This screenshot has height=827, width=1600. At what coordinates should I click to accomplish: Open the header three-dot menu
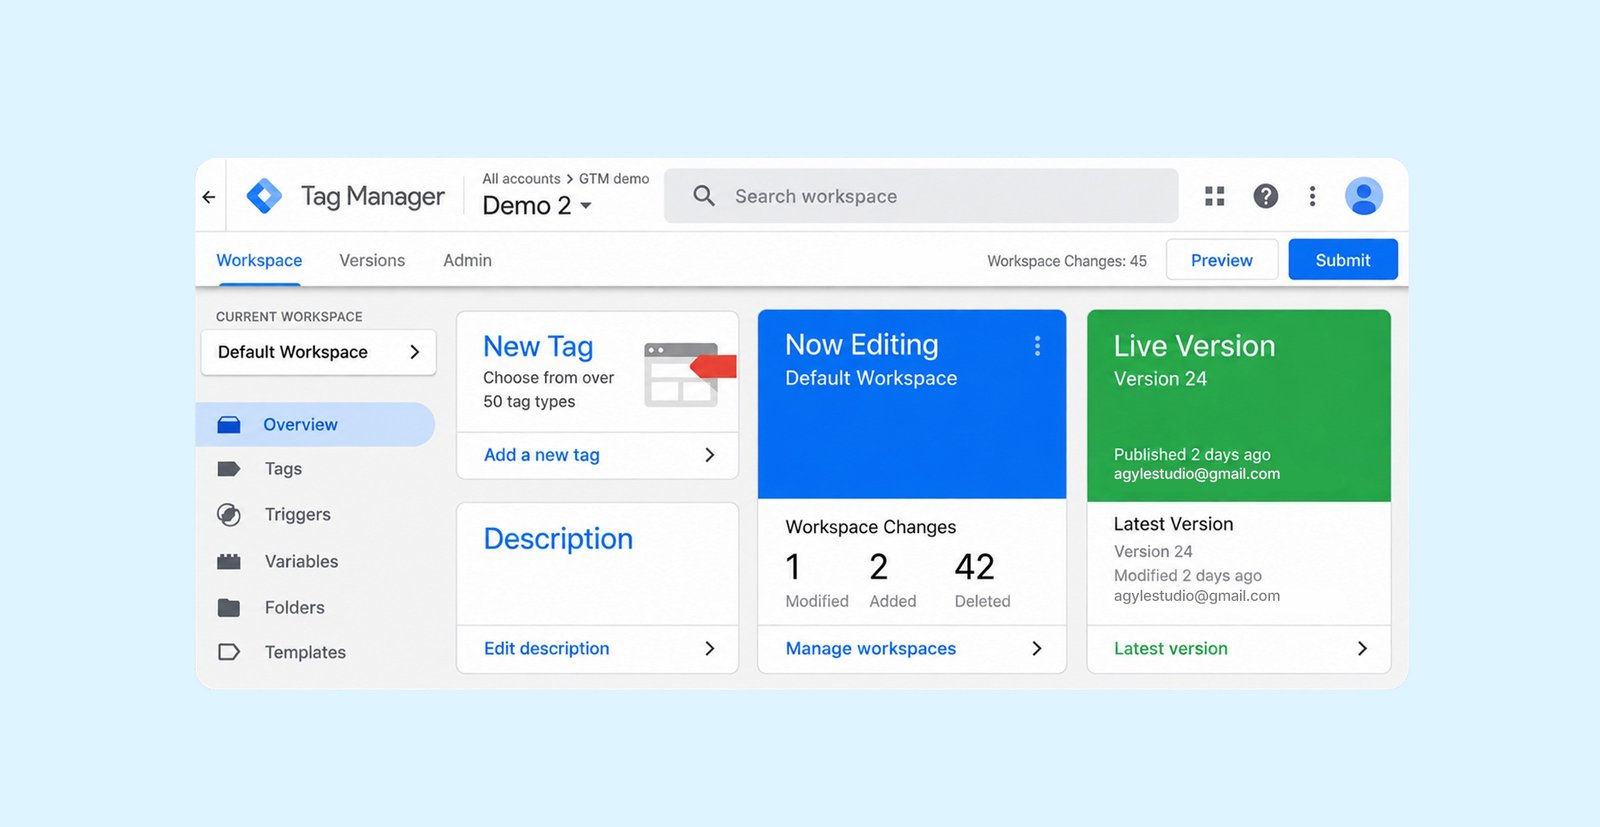(1312, 196)
